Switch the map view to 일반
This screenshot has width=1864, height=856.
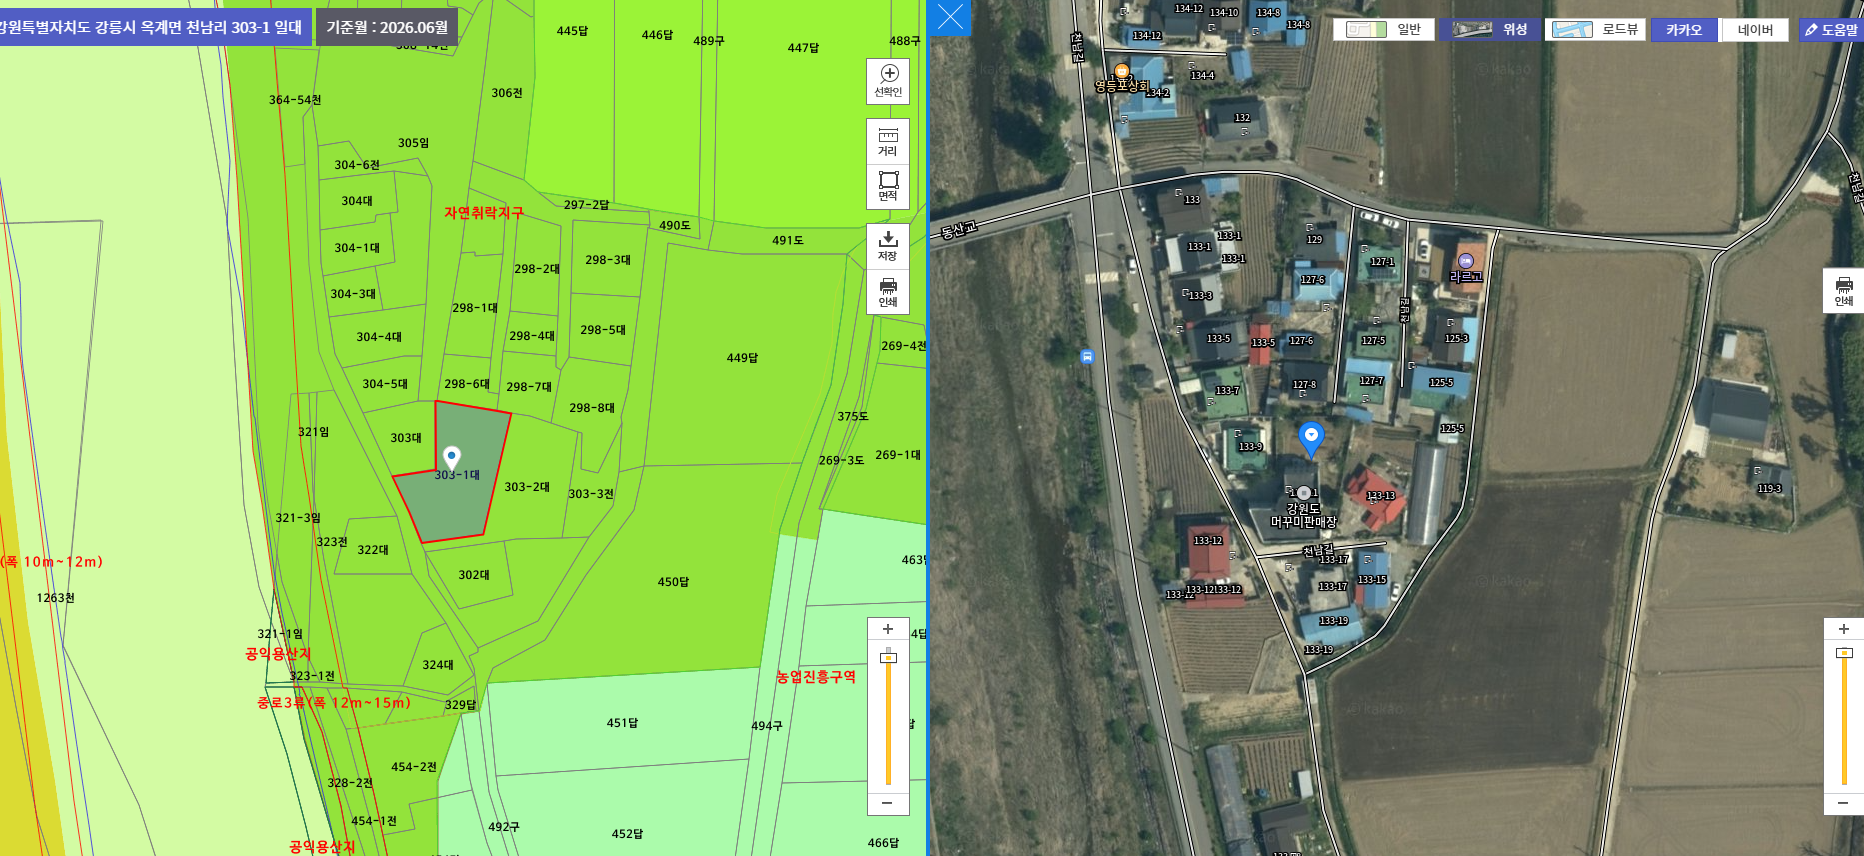pos(1384,30)
